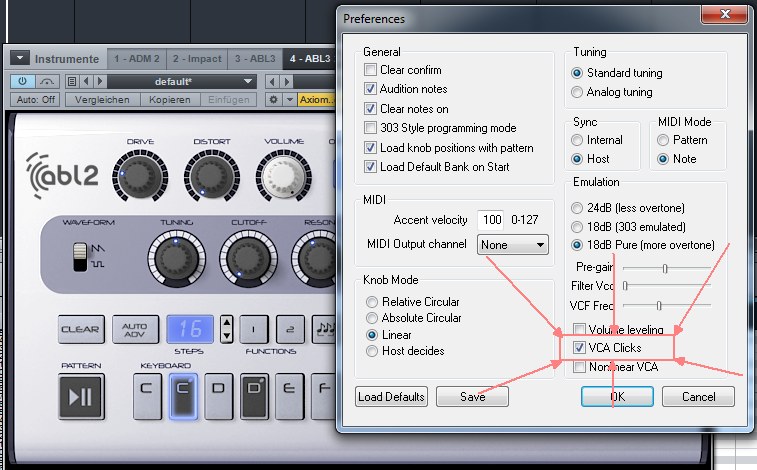
Task: Go to previous preset arrow left of default
Action: pos(86,81)
